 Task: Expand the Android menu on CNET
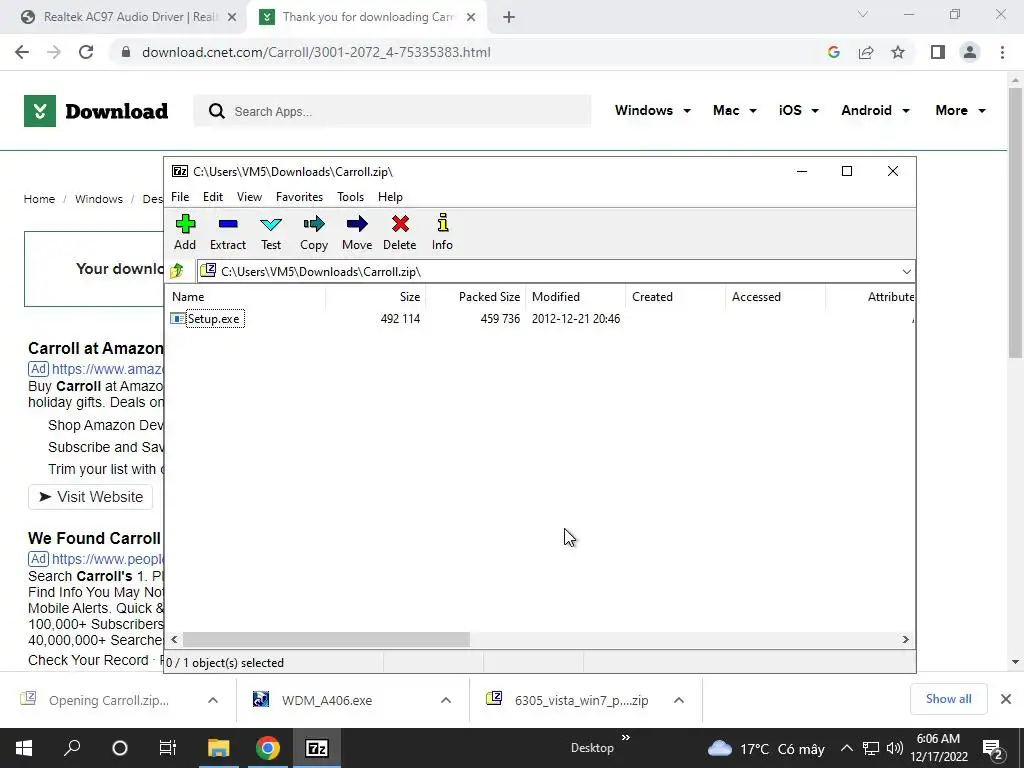coord(875,110)
